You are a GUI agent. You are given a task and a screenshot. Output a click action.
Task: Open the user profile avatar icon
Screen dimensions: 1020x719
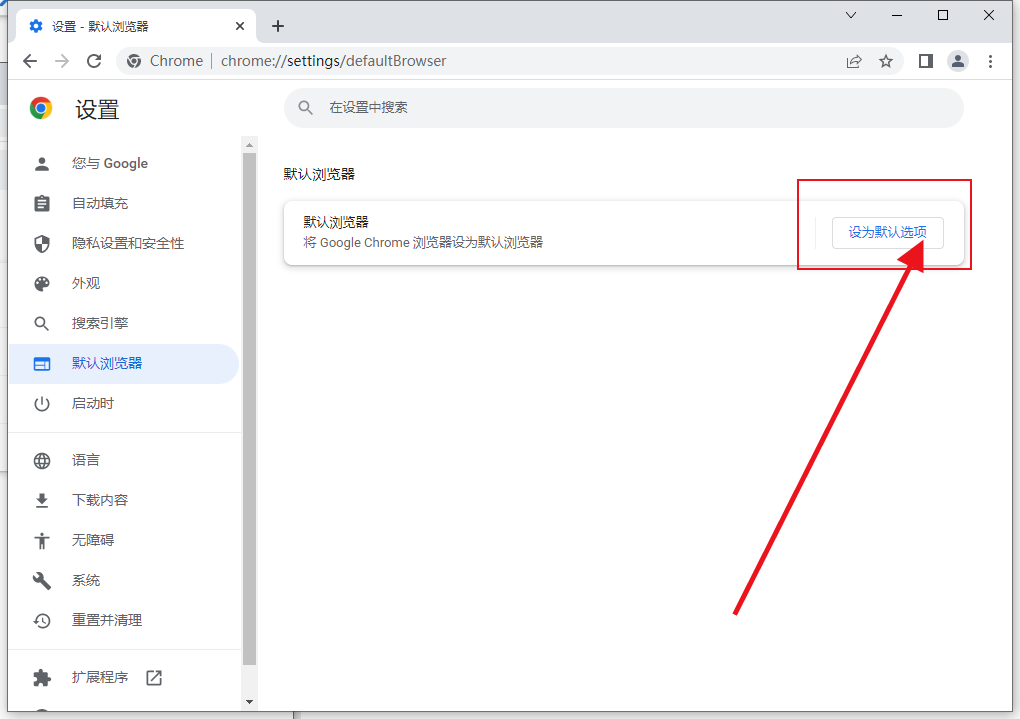pos(958,61)
